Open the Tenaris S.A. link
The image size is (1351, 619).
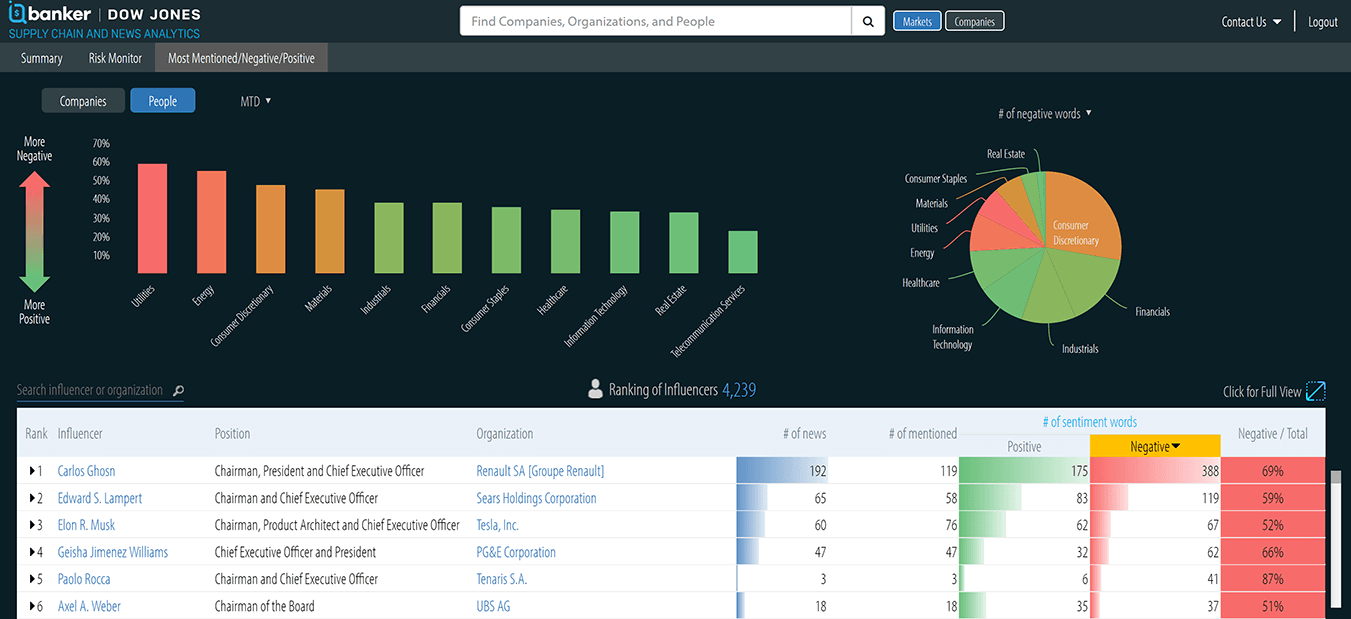click(x=501, y=579)
